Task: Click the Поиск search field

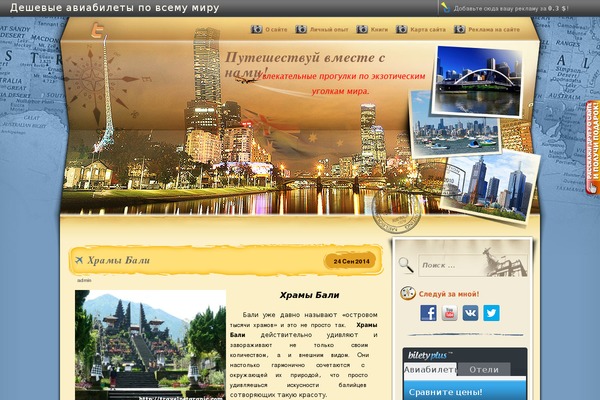Action: click(x=472, y=265)
